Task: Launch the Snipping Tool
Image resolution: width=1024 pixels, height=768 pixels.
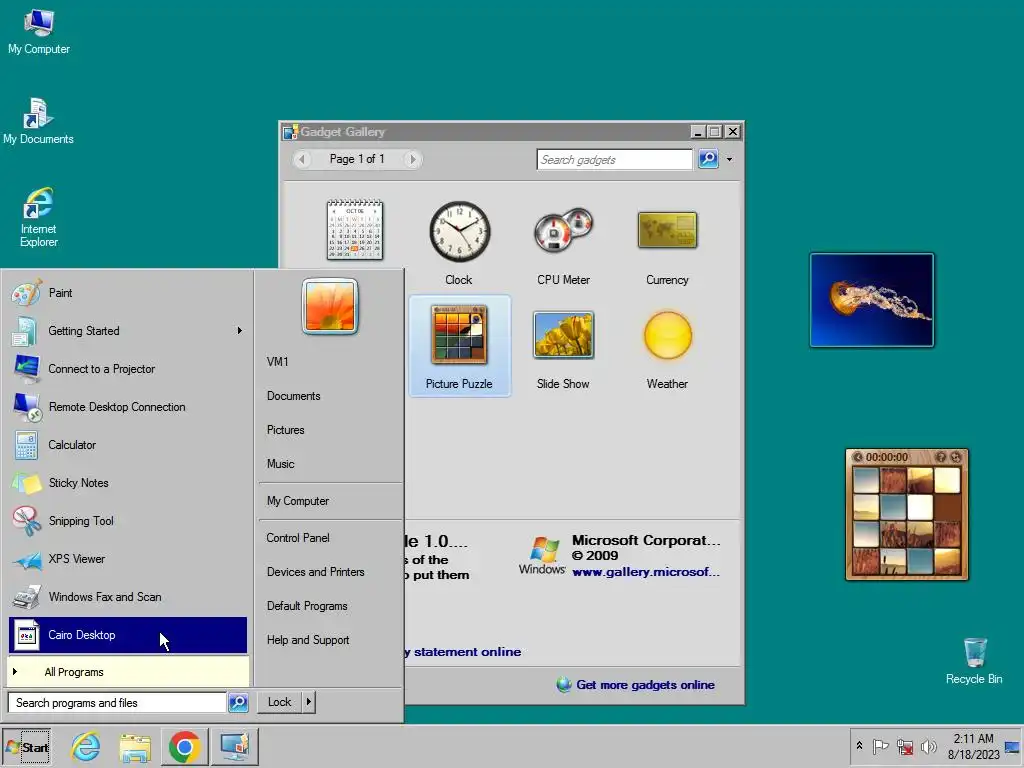Action: click(x=128, y=520)
